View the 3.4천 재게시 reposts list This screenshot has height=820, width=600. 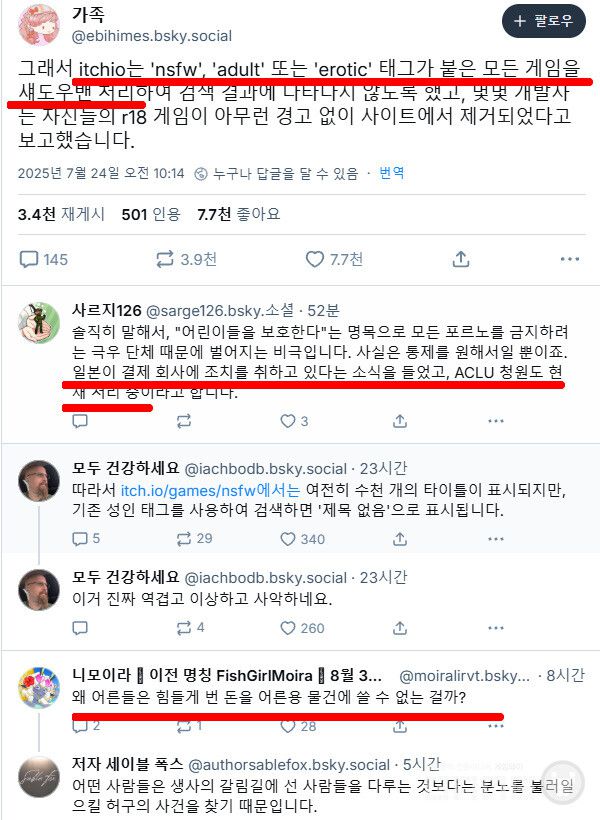pyautogui.click(x=61, y=214)
